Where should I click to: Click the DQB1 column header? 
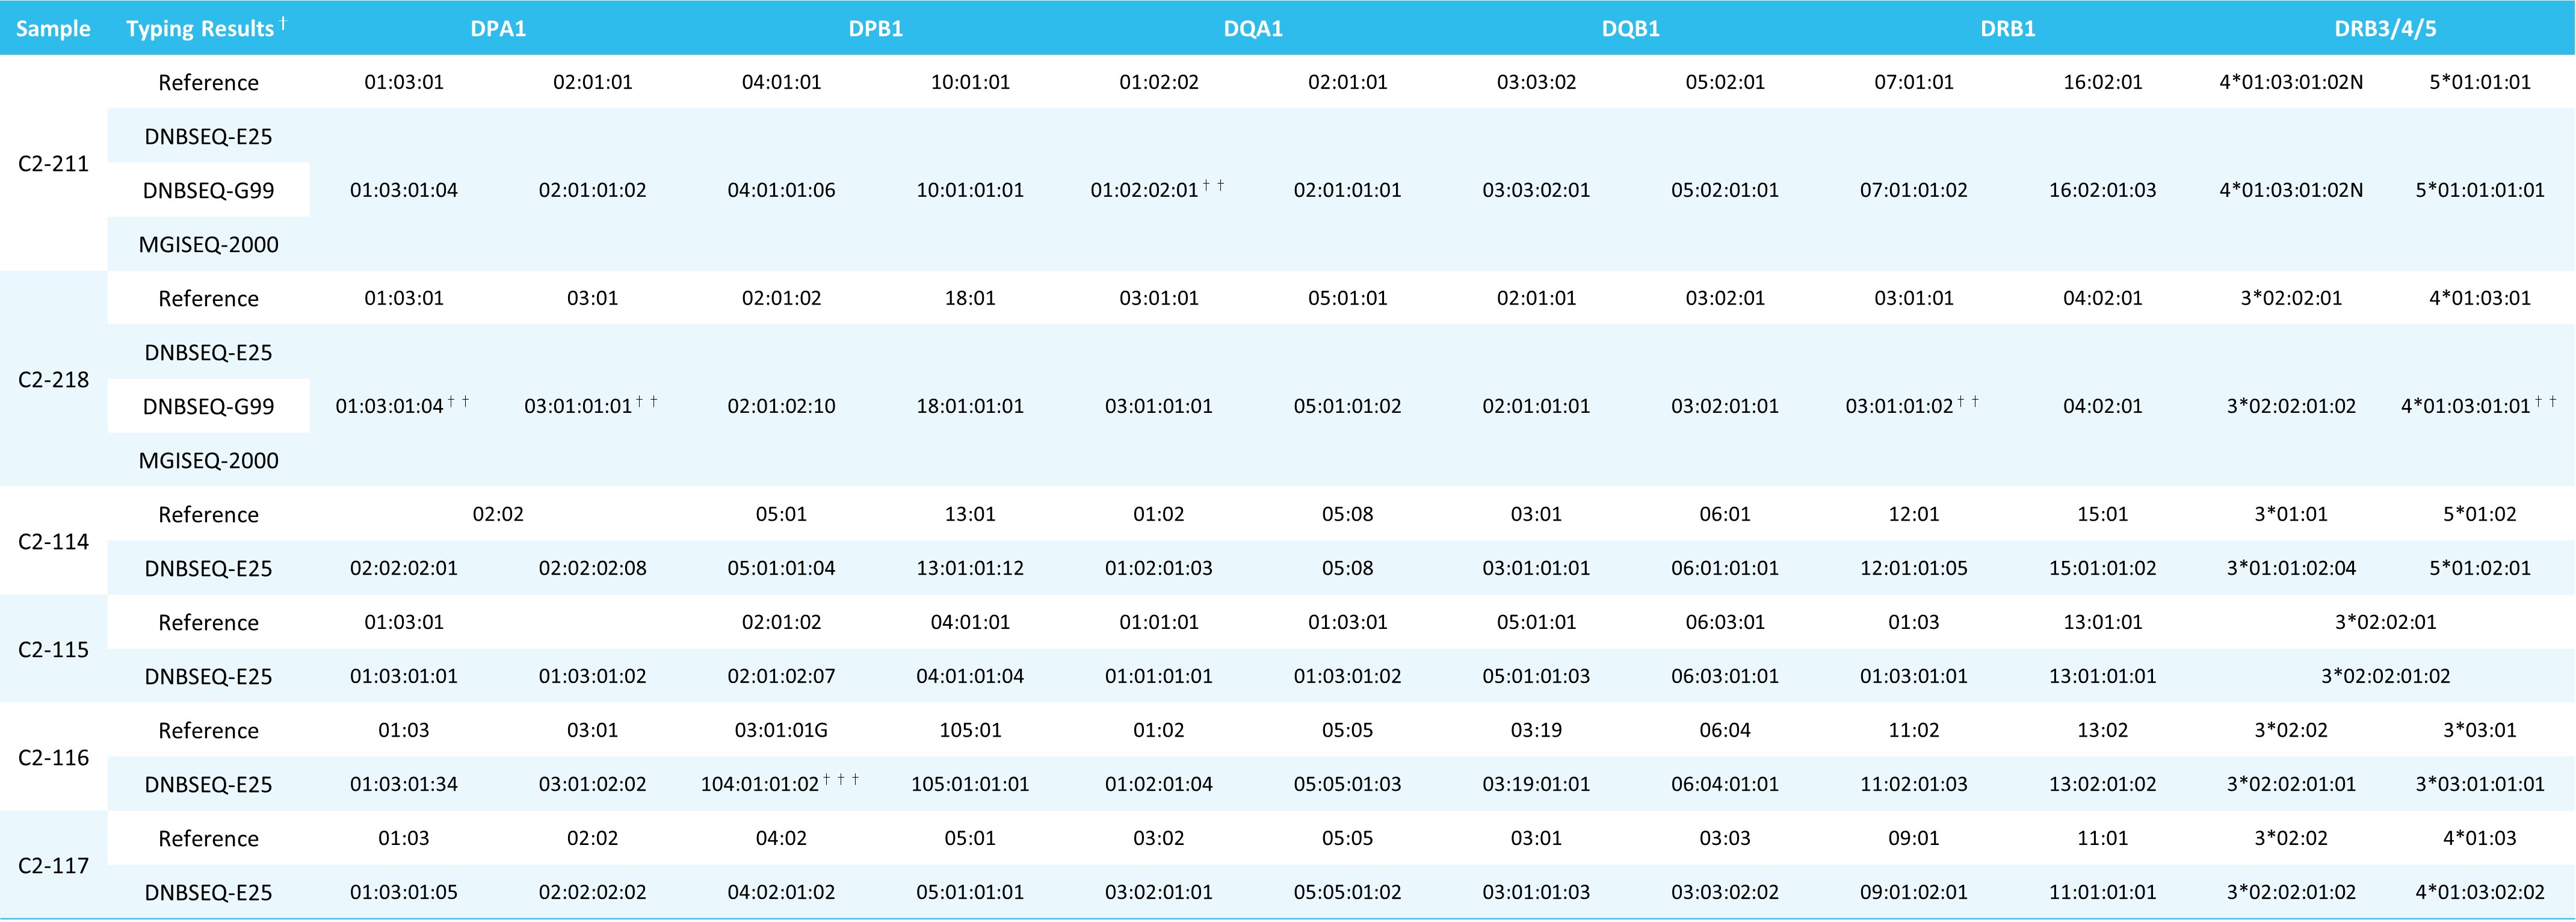(1630, 28)
